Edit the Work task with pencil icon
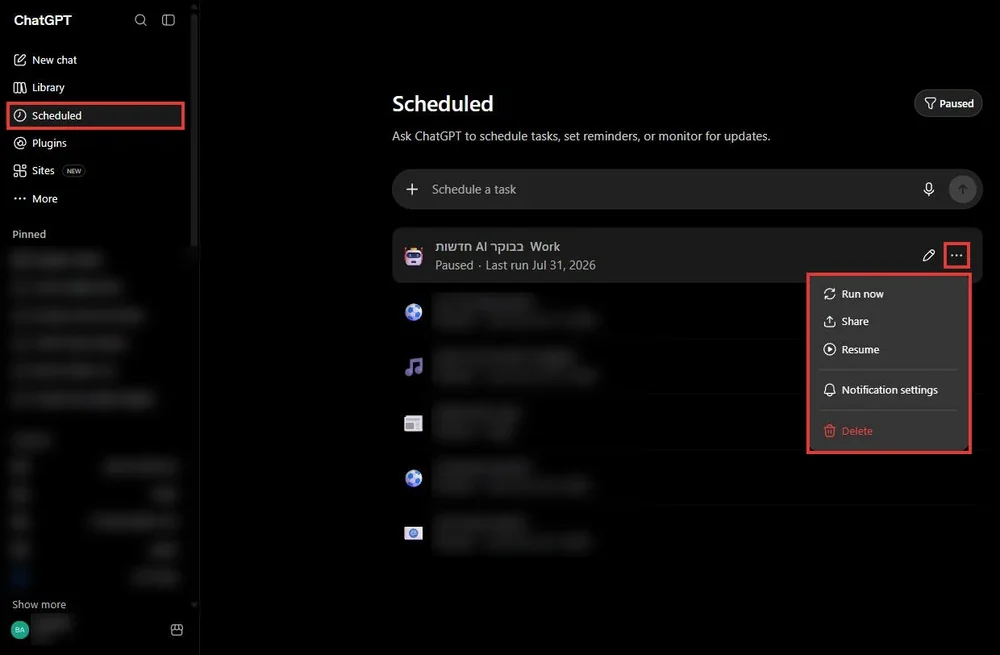Viewport: 1000px width, 655px height. point(929,256)
